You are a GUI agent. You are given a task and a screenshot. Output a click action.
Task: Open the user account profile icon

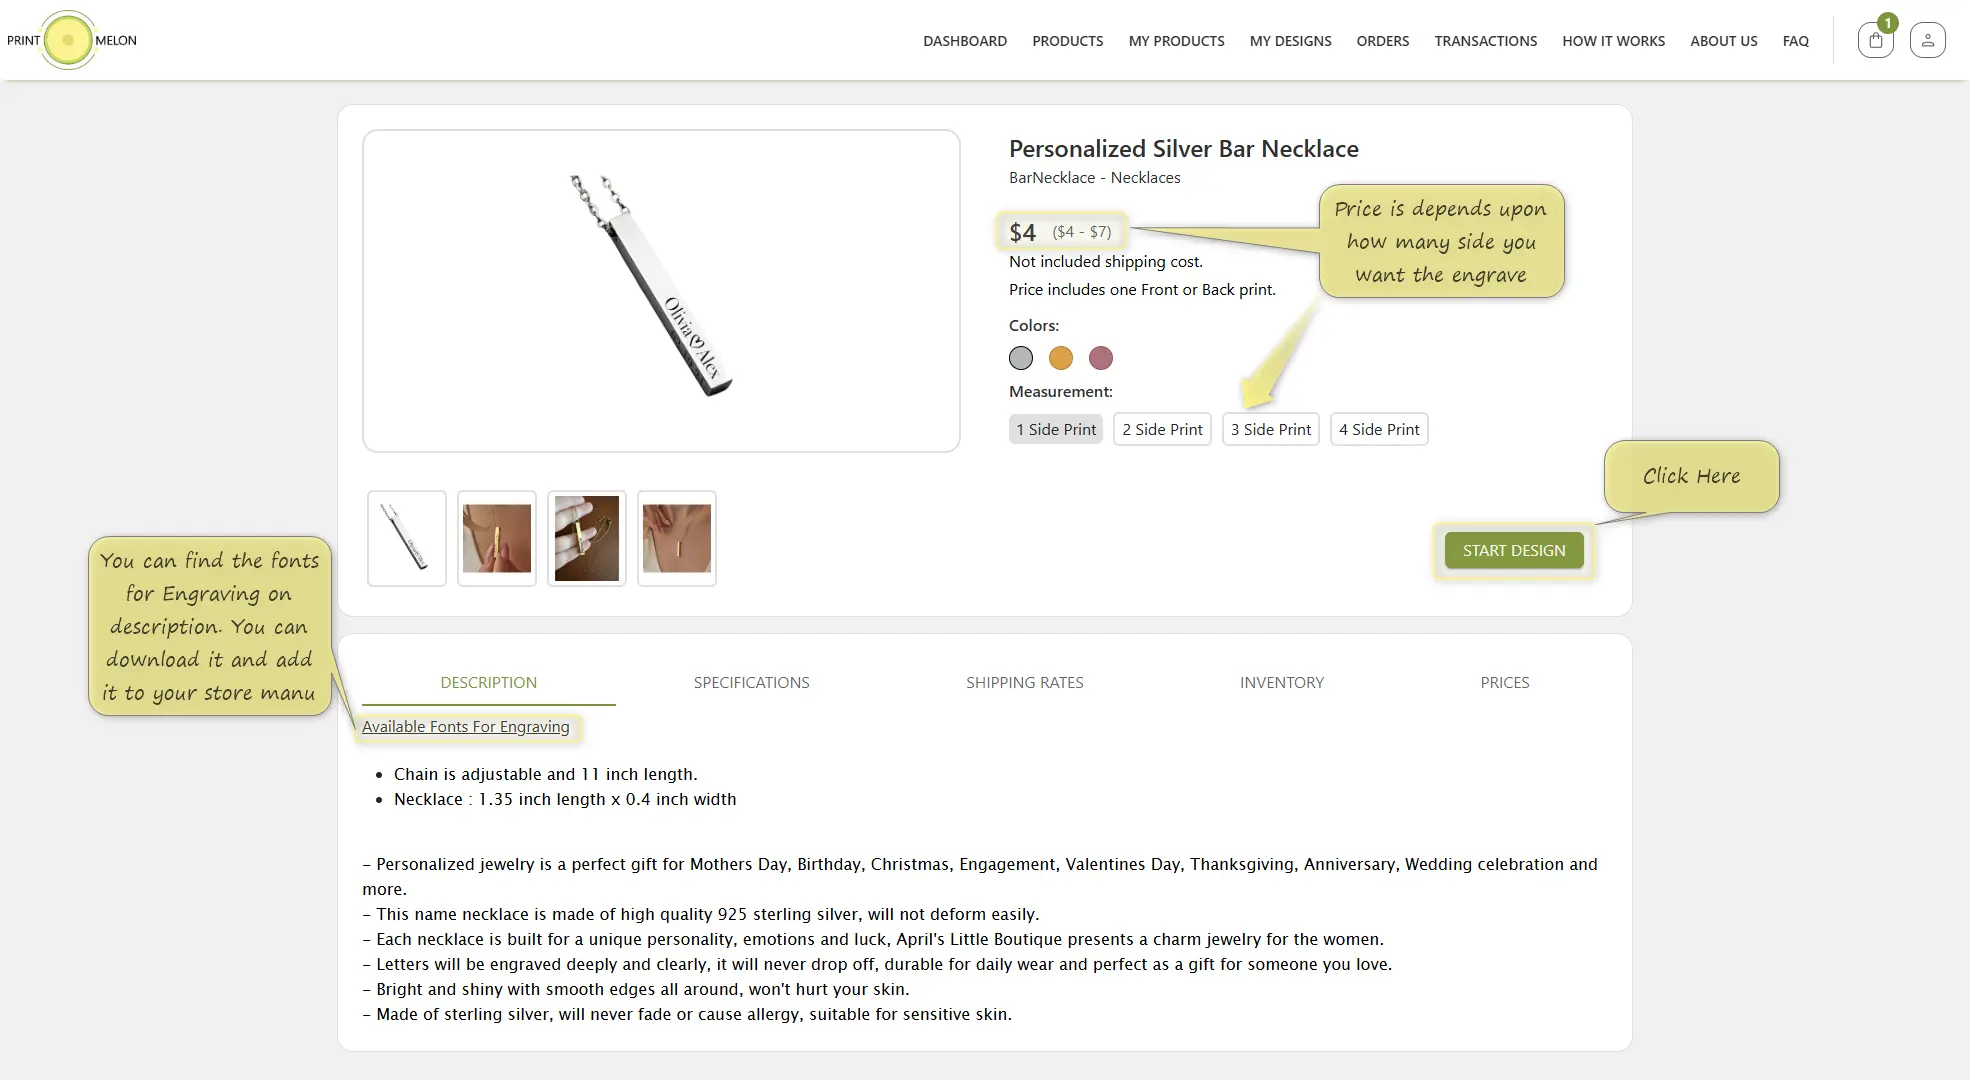(1927, 40)
